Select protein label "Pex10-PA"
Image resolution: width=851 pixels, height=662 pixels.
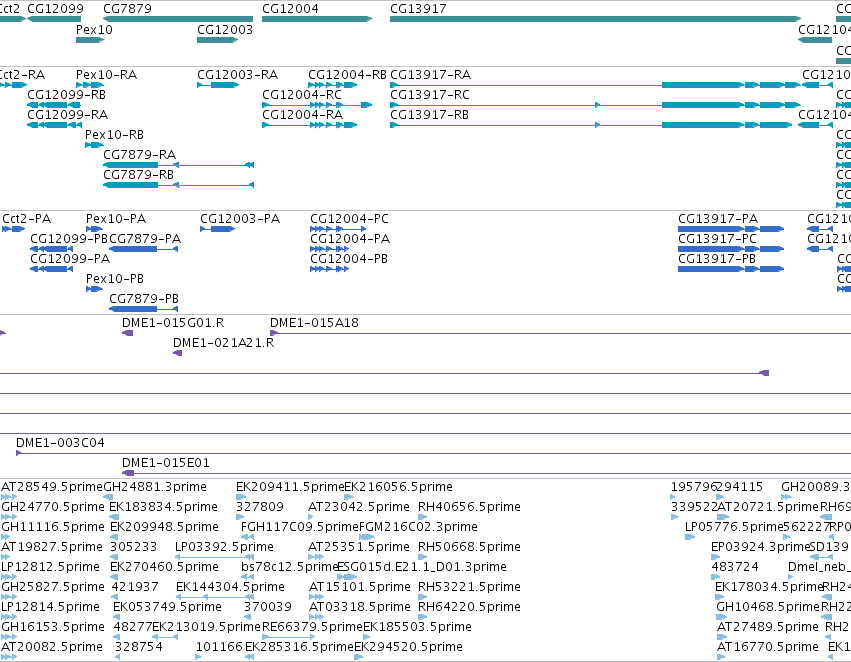click(116, 219)
